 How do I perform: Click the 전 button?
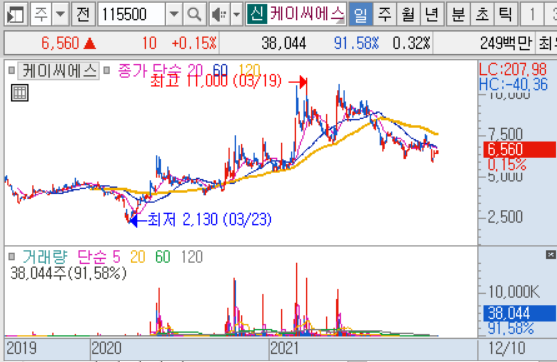(x=83, y=15)
